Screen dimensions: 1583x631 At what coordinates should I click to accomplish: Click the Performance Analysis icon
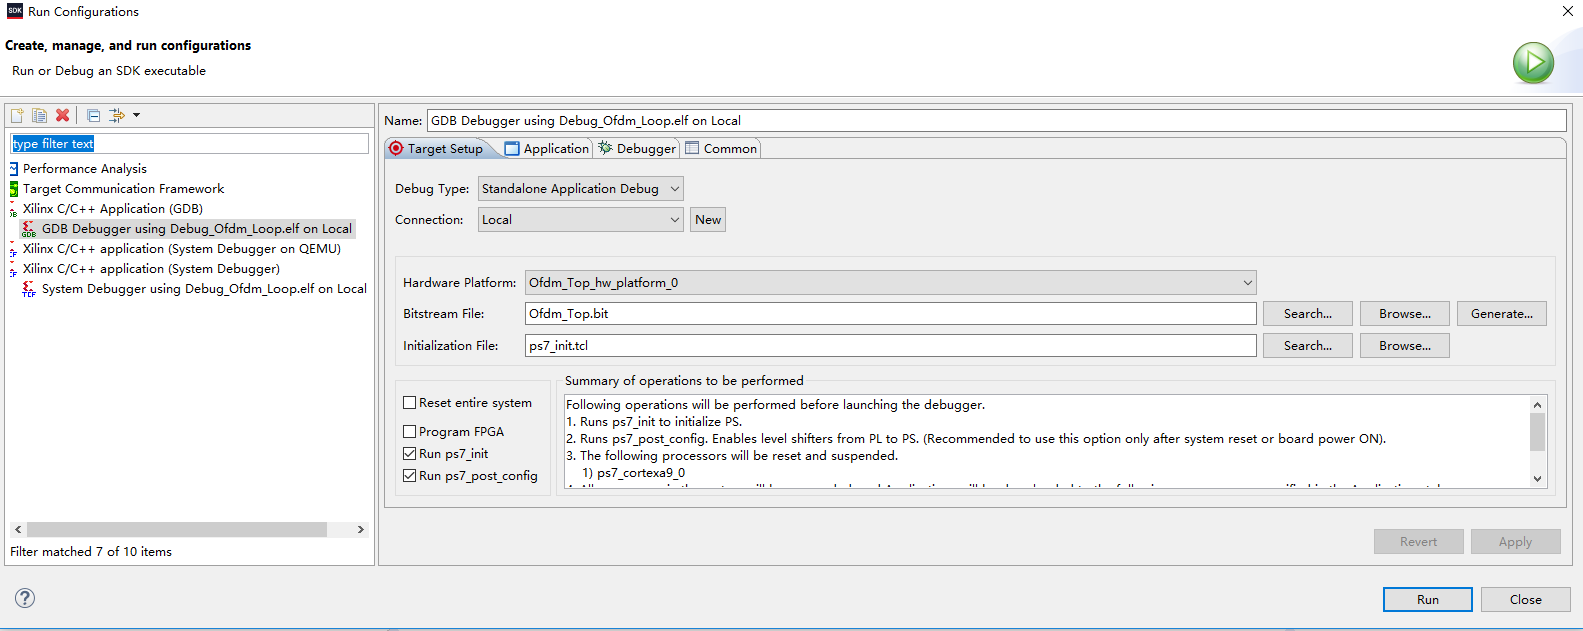[x=14, y=169]
